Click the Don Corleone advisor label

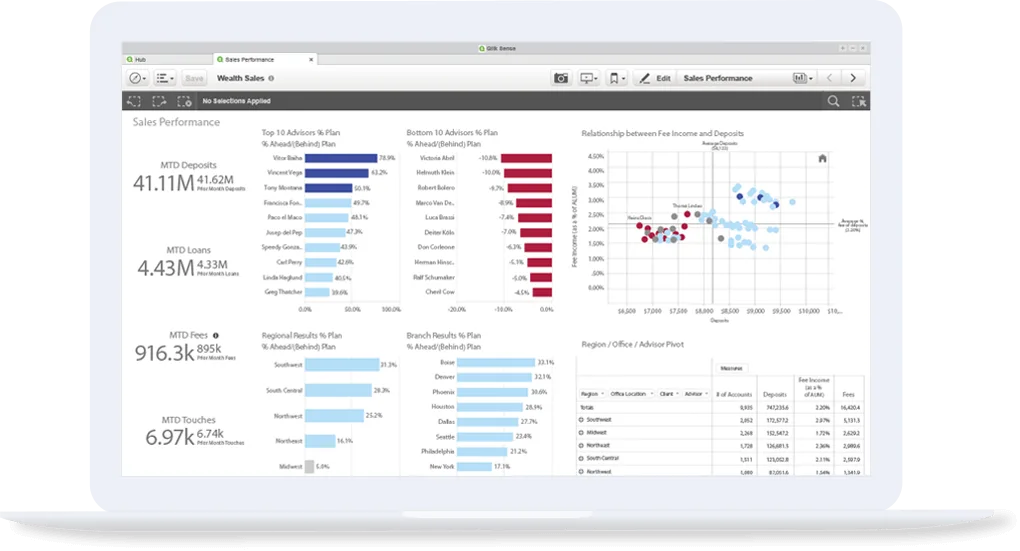(x=436, y=248)
